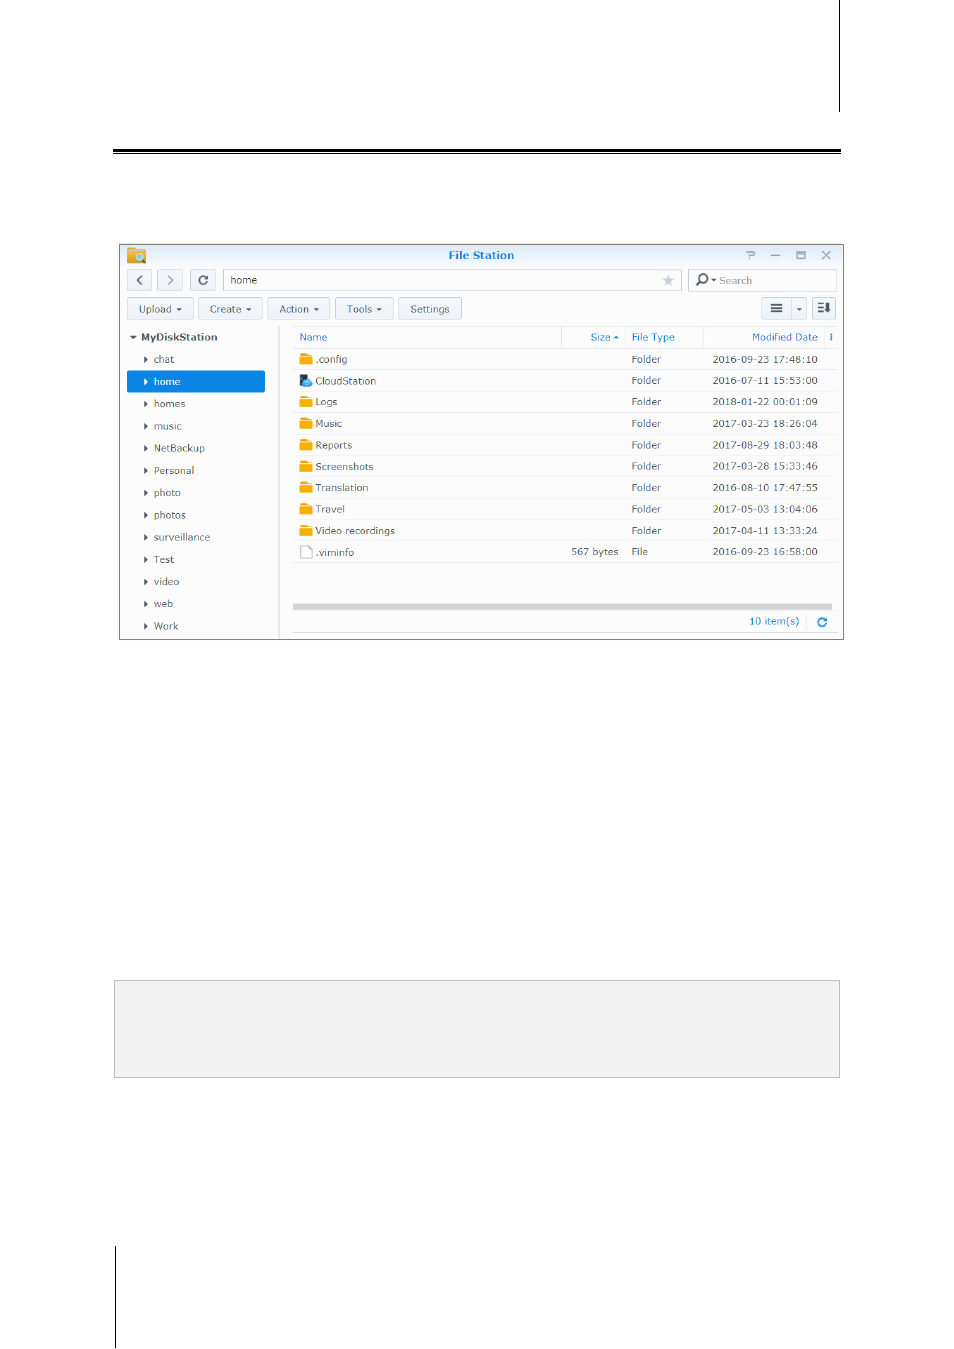Select the Video recordings folder icon
The height and width of the screenshot is (1349, 954).
coord(306,531)
